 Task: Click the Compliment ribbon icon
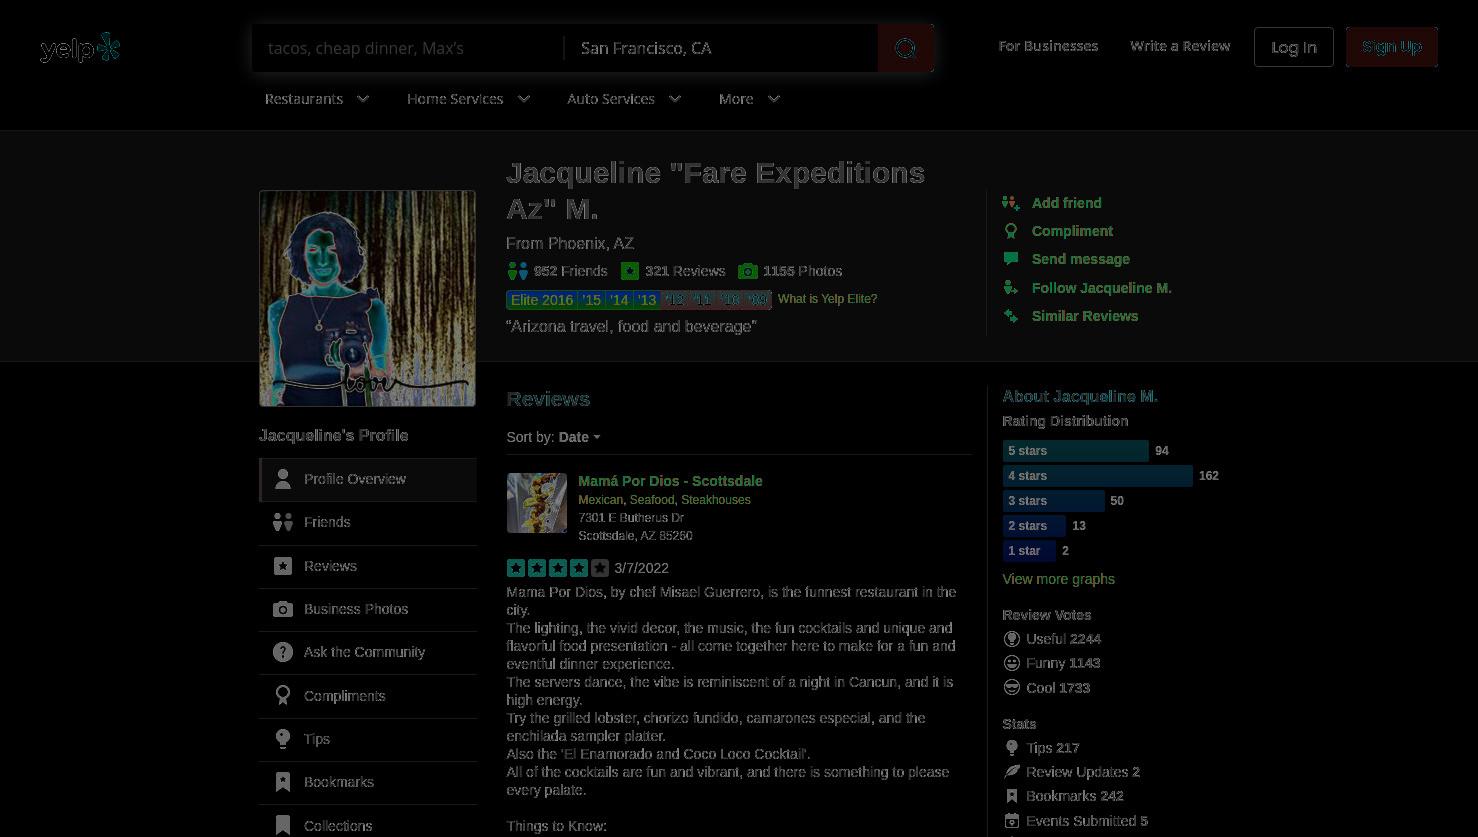click(1011, 231)
